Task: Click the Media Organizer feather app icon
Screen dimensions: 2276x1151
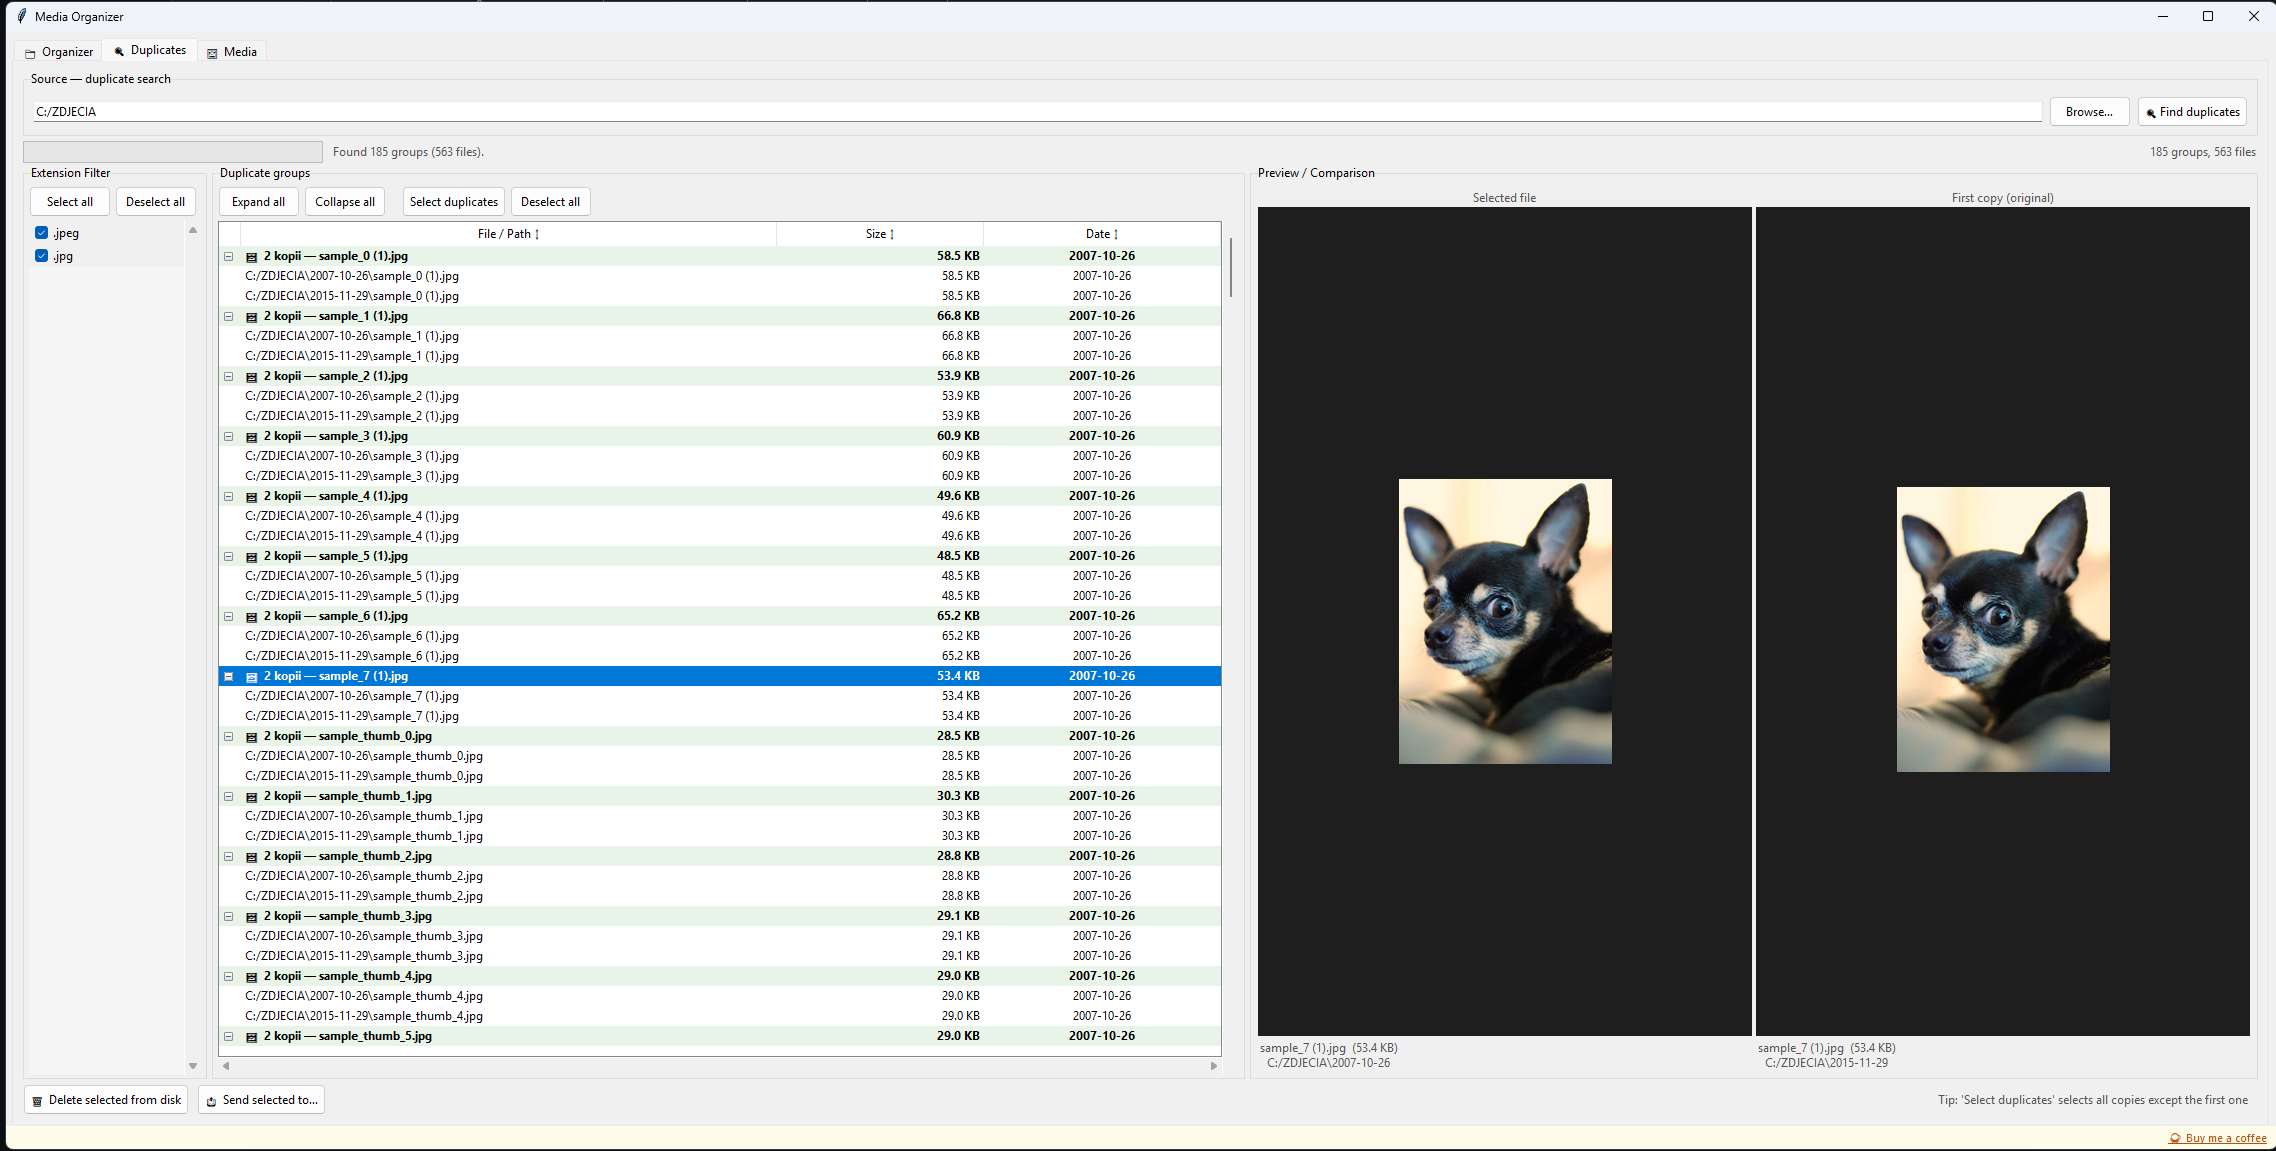Action: [x=21, y=16]
